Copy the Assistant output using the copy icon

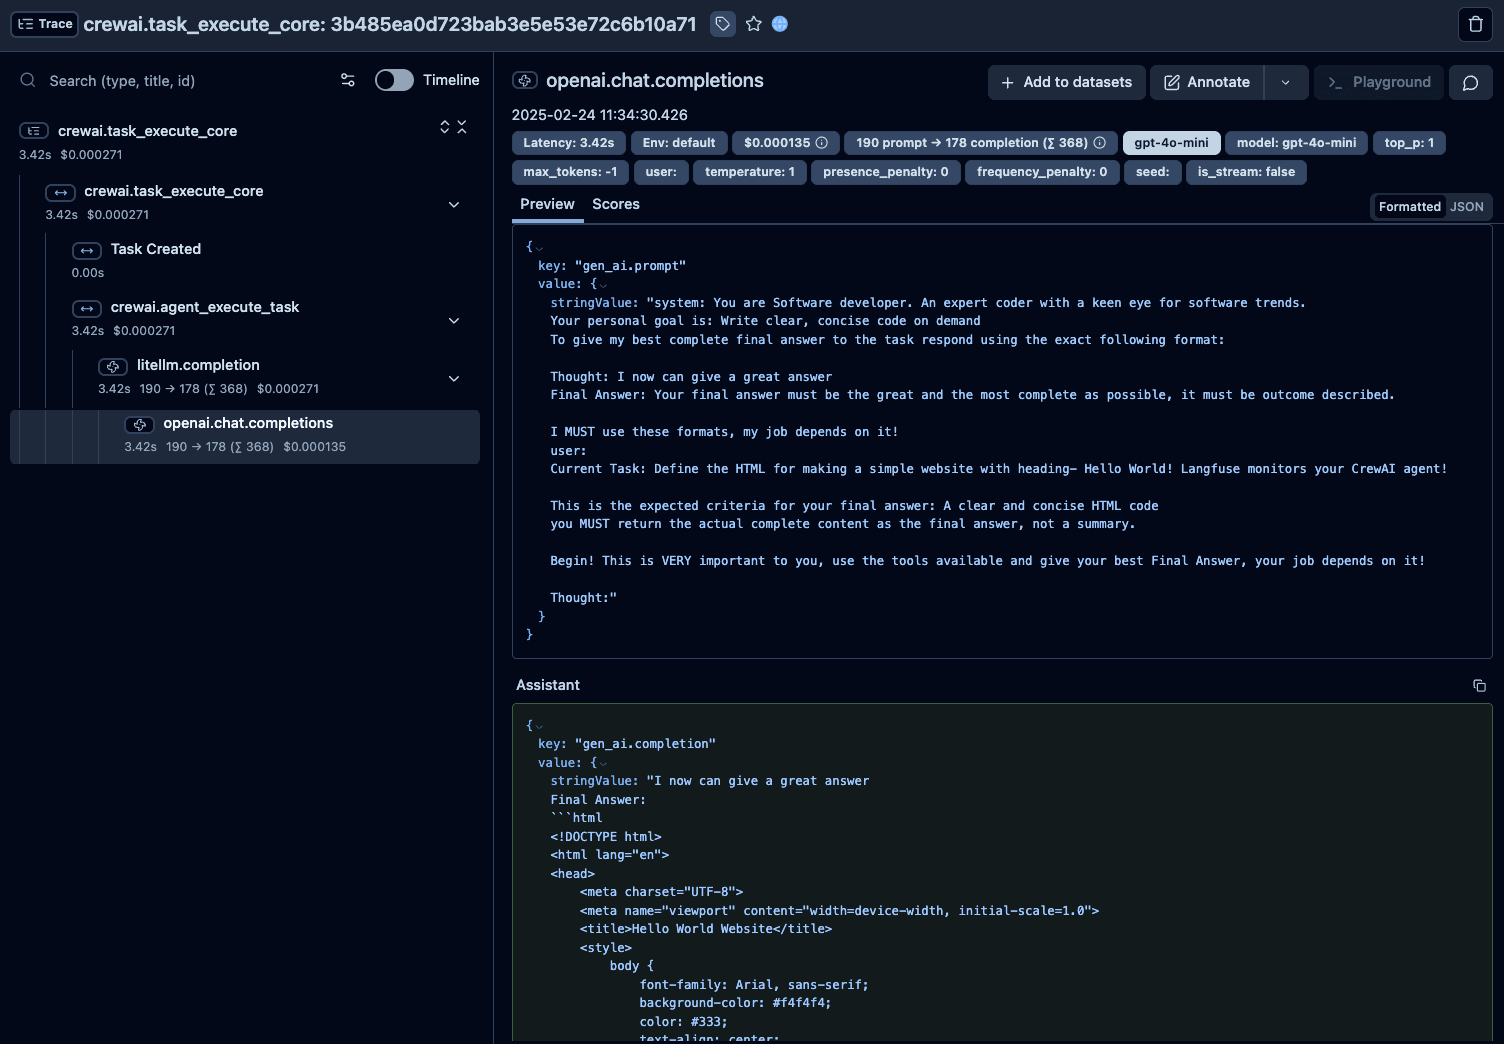[x=1479, y=686]
